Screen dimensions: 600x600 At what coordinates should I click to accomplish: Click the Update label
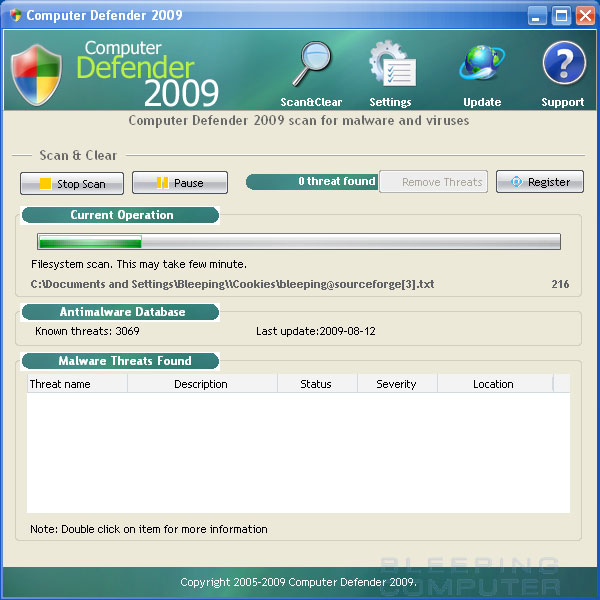[482, 102]
